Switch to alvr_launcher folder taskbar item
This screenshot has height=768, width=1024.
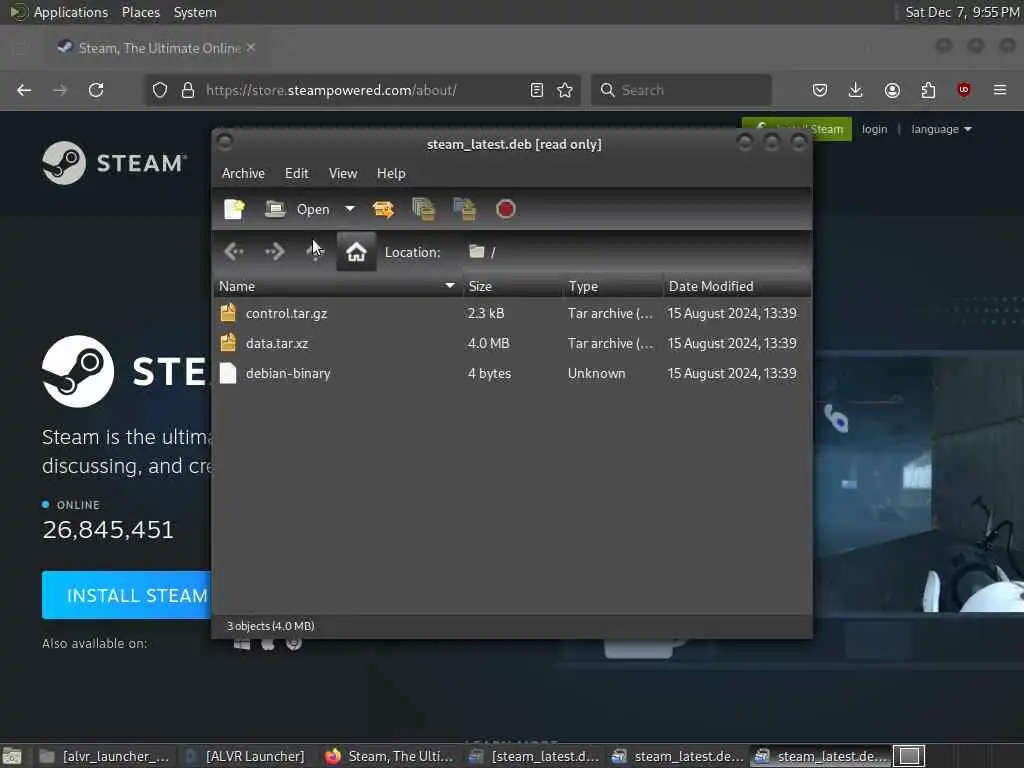(x=105, y=756)
